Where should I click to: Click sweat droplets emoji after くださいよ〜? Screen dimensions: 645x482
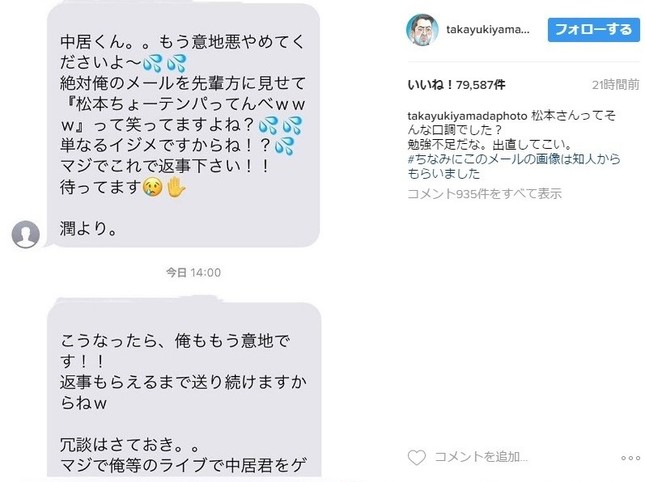click(165, 63)
